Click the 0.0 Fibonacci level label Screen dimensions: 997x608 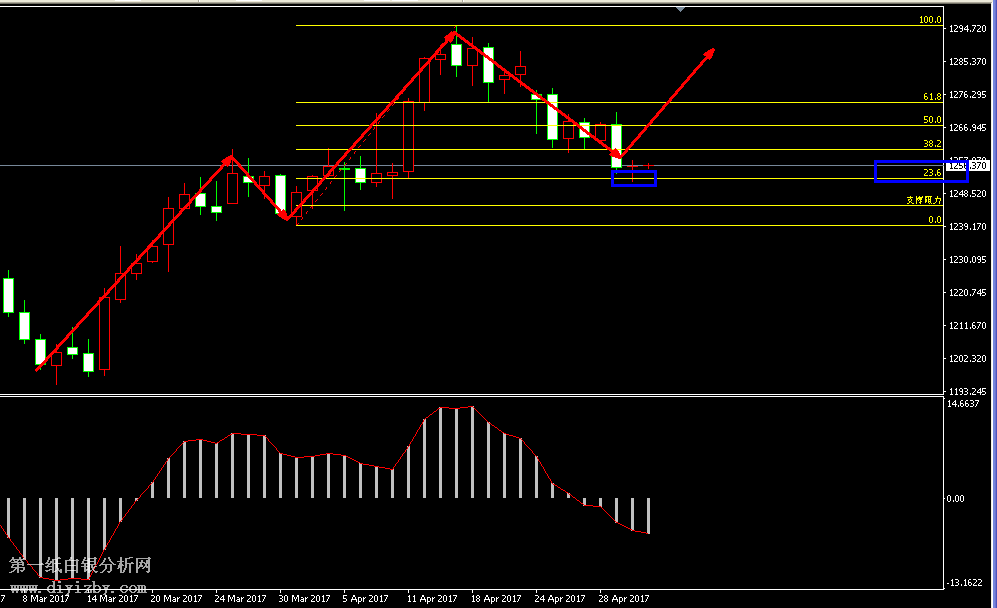[x=934, y=220]
